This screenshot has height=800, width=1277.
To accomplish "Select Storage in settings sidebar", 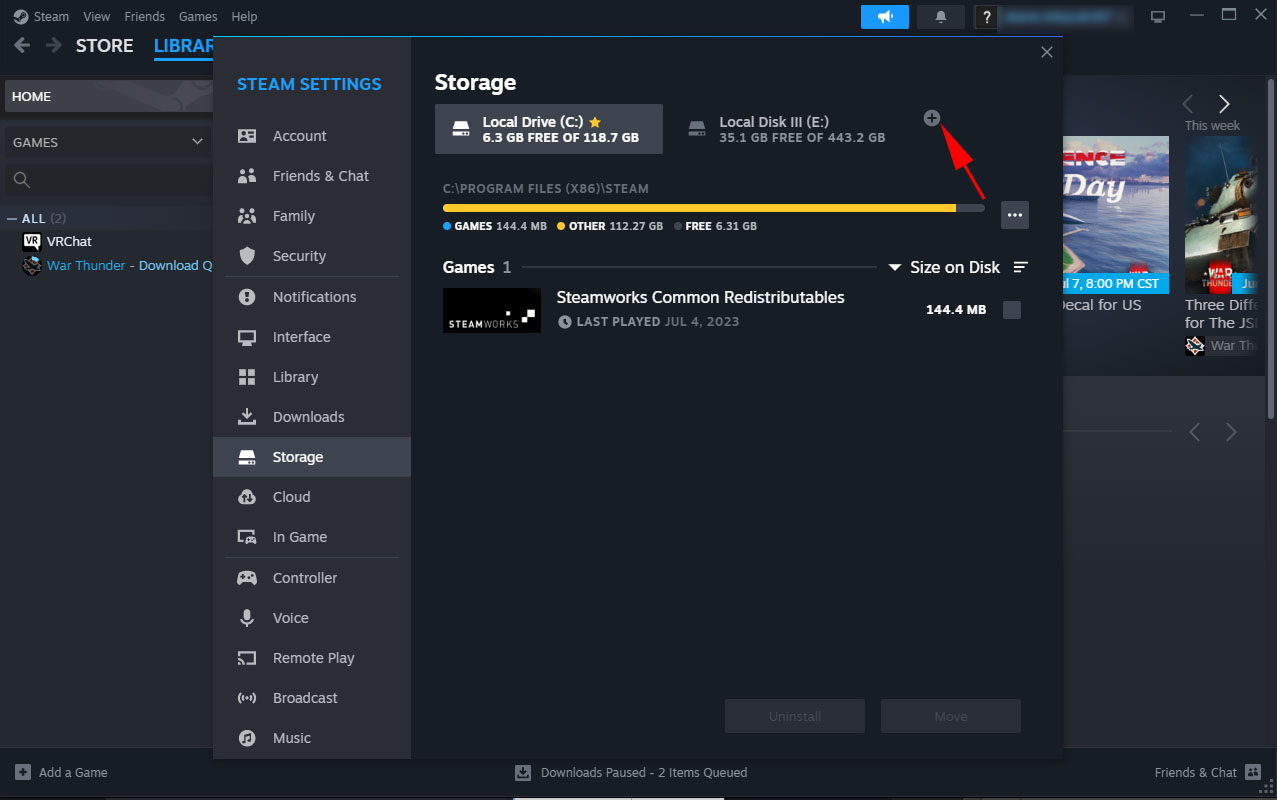I will [312, 457].
